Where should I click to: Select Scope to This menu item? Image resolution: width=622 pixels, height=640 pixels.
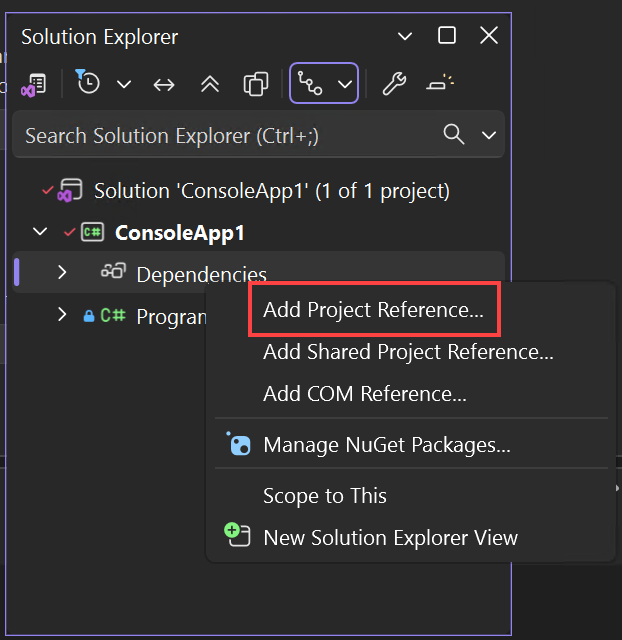tap(324, 496)
